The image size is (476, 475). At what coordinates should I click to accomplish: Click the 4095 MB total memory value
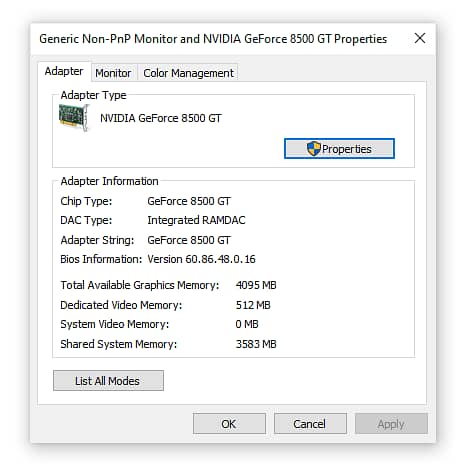pos(256,285)
